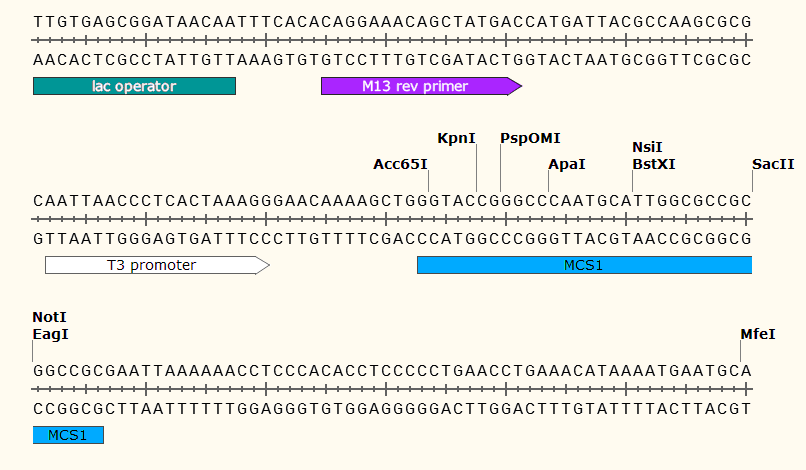Click the PspOMI cut site label

530,137
